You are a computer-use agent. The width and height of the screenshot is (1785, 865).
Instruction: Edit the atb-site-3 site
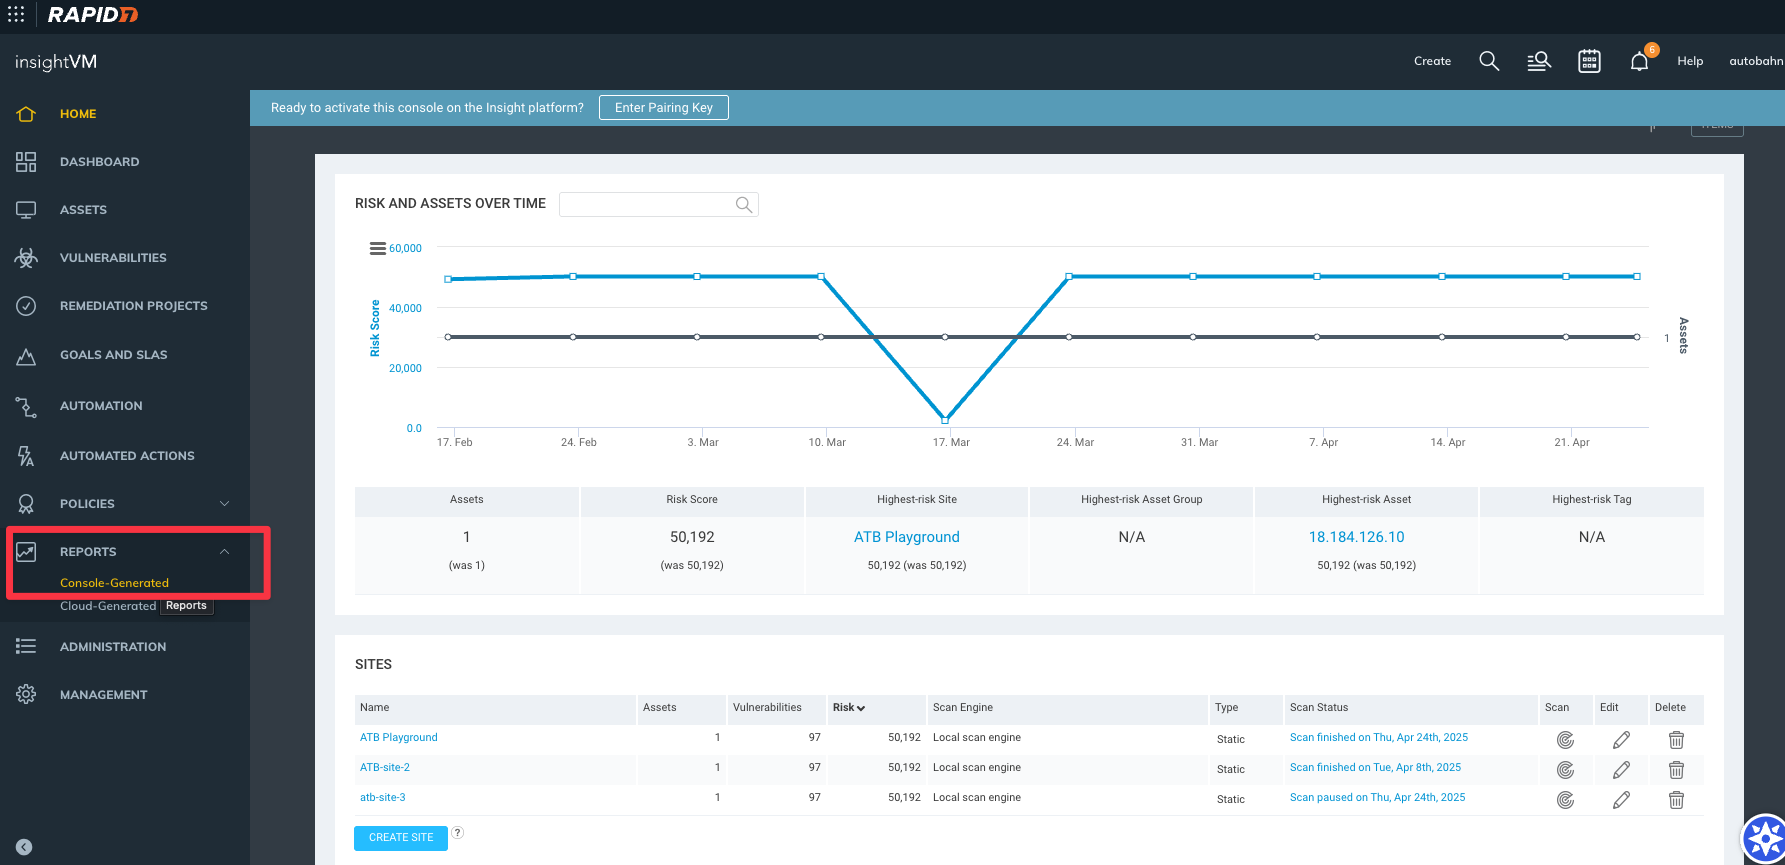(1621, 800)
